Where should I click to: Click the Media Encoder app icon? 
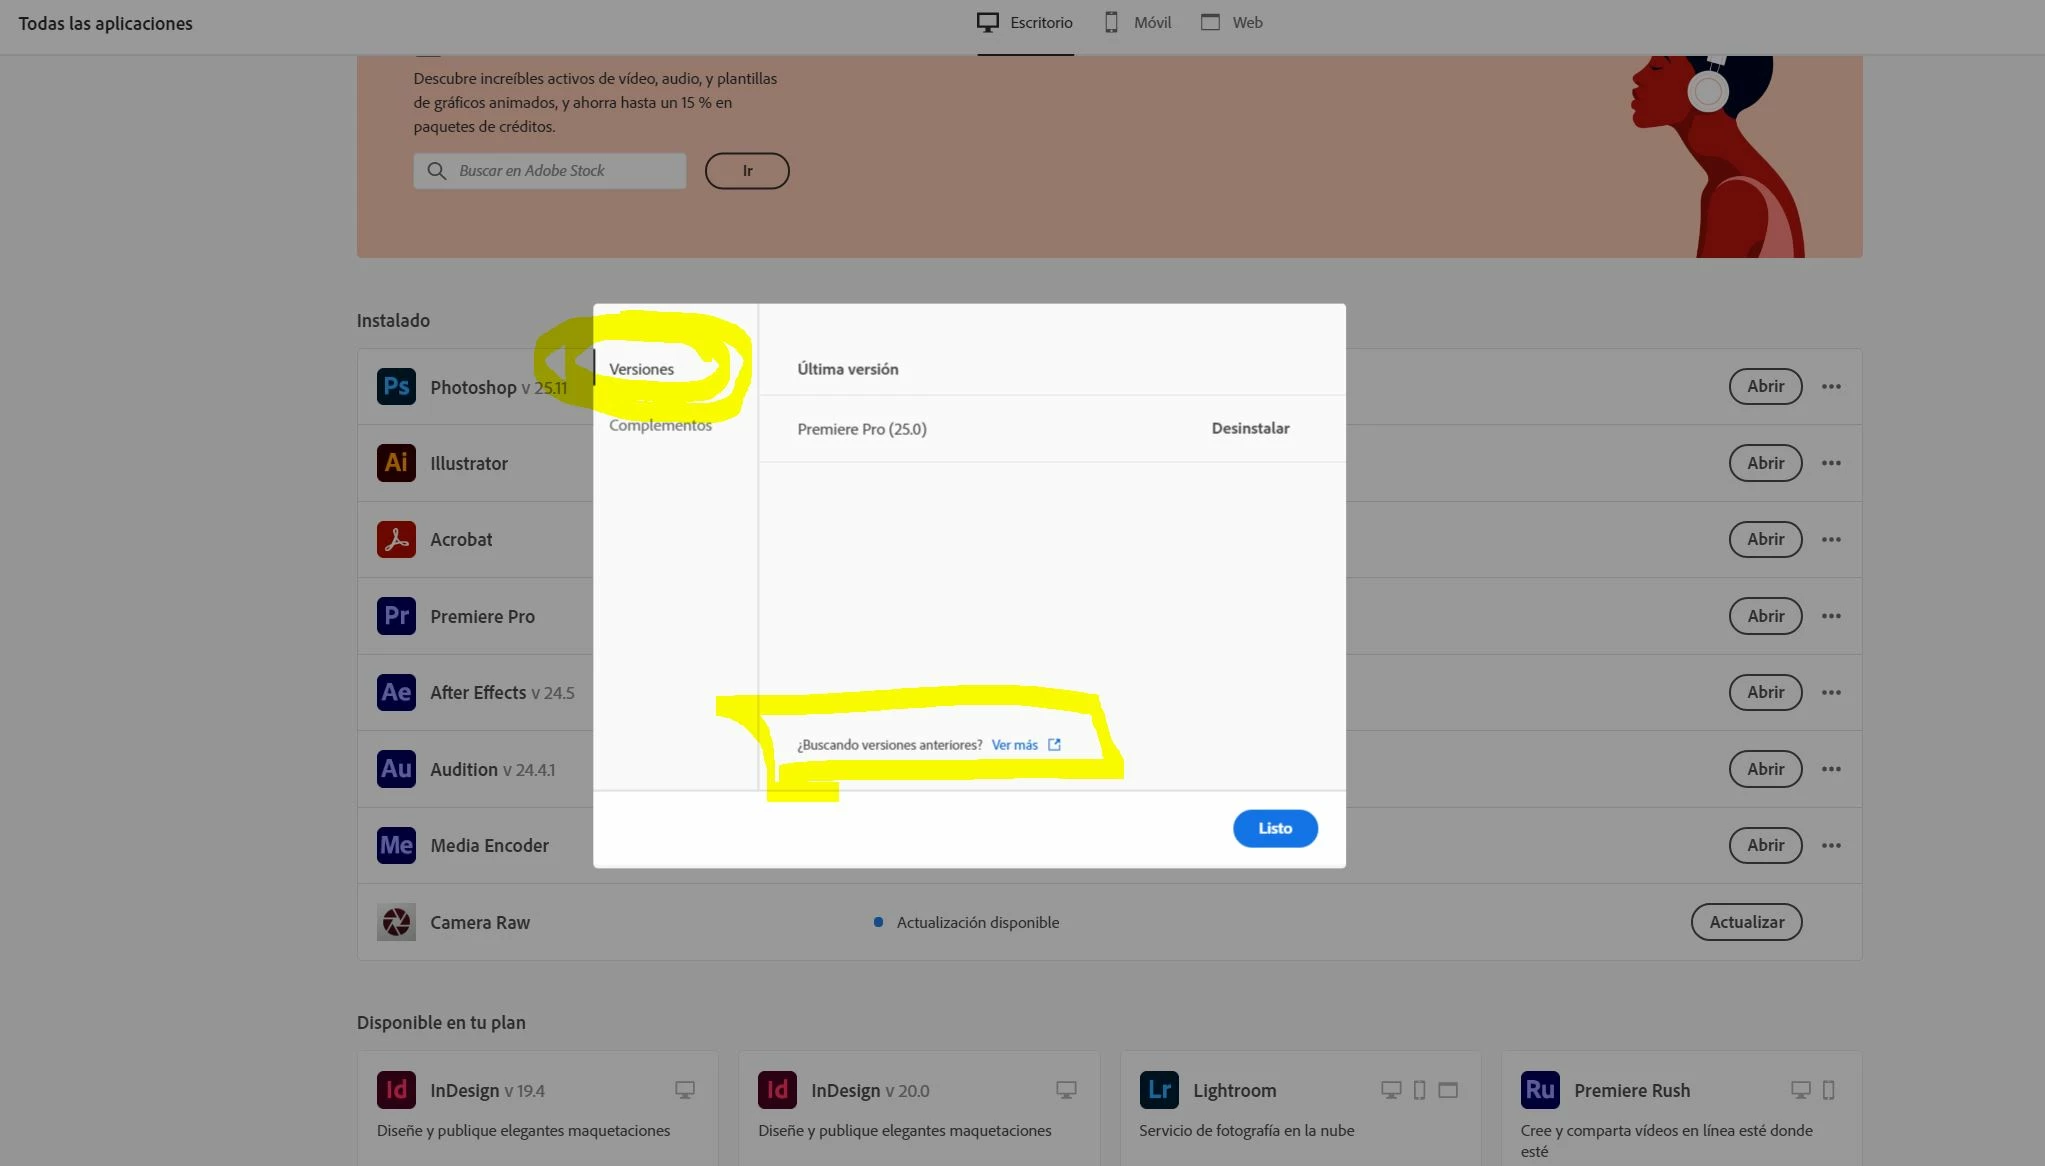(396, 845)
